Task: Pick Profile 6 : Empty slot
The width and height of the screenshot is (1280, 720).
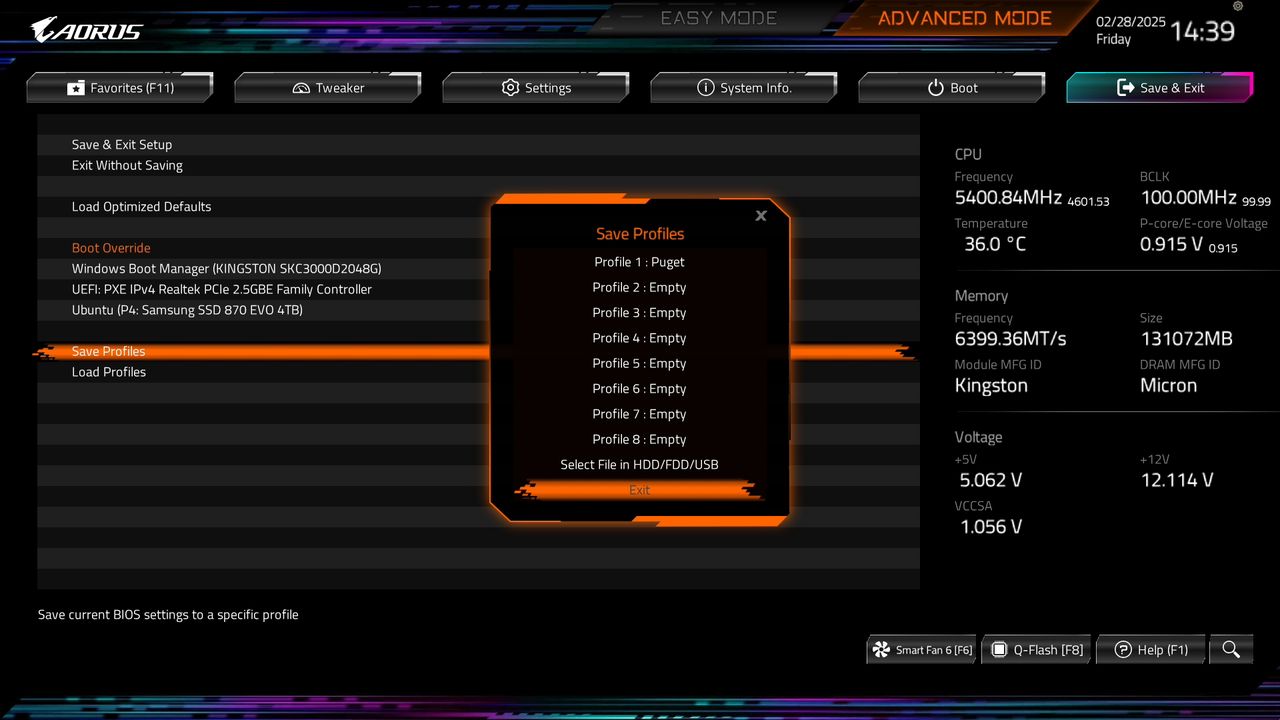Action: point(640,389)
